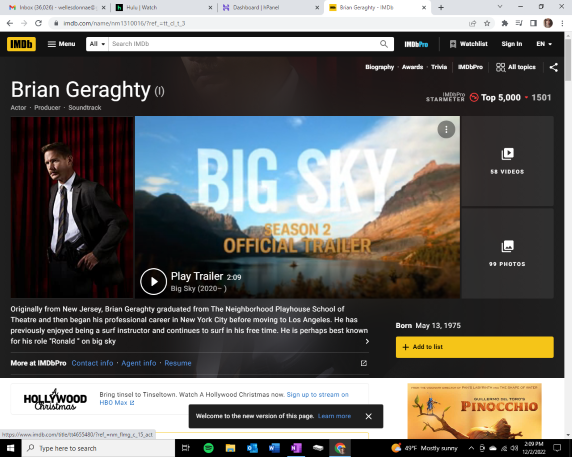Click the Learn more link in the notification
Screen dimensions: 572x457
[x=334, y=416]
